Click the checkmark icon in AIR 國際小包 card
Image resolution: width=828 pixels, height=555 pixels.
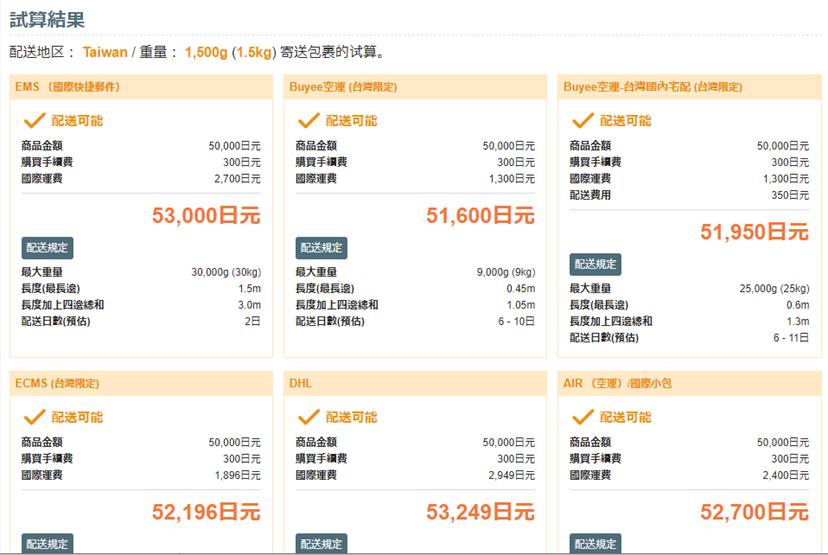(582, 417)
